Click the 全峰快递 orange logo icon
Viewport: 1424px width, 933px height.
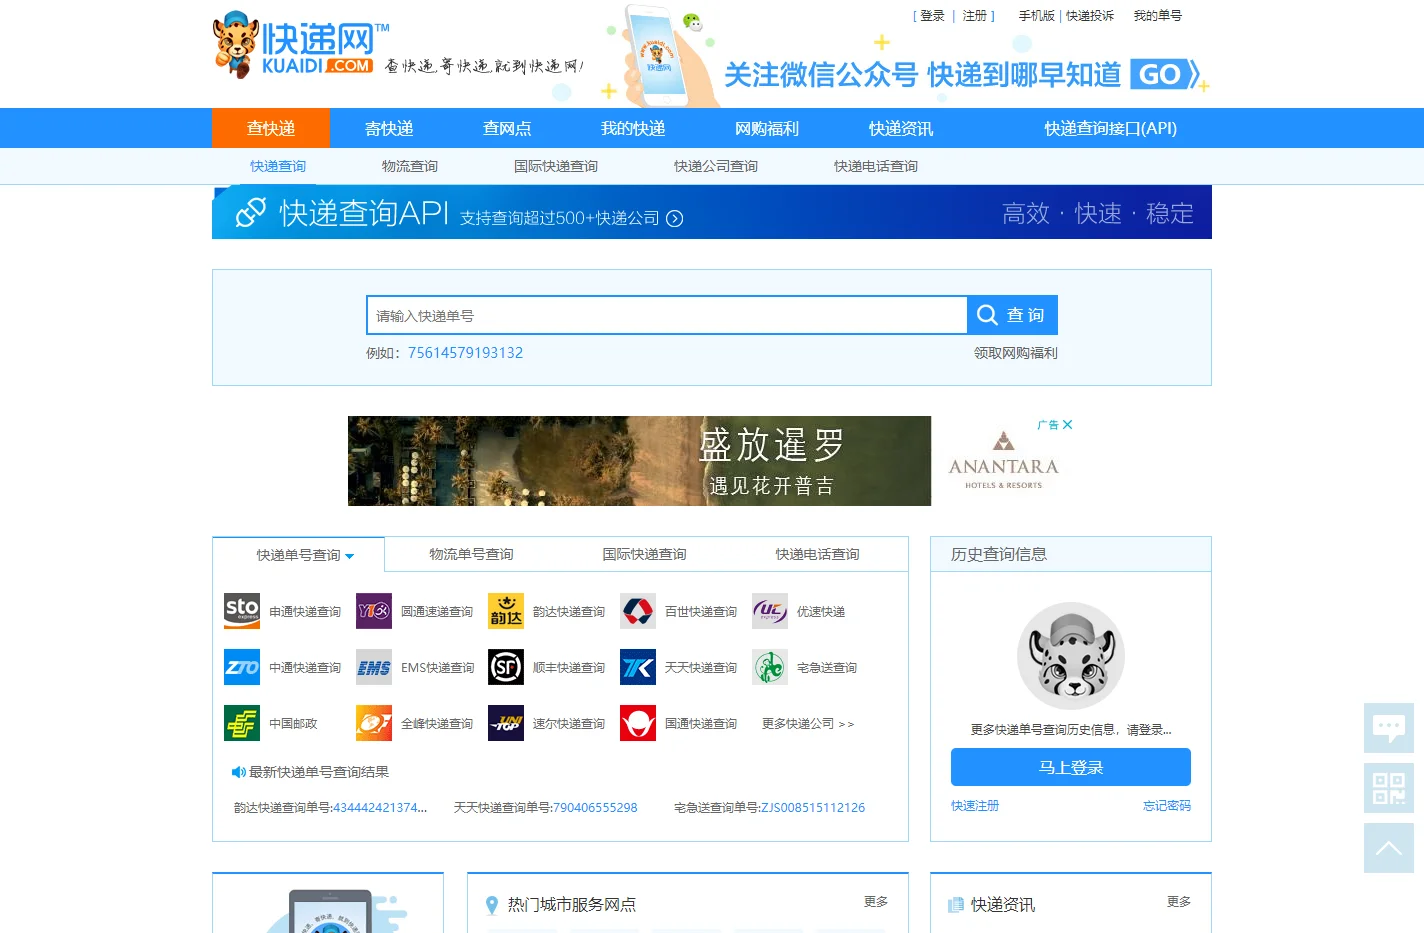(374, 723)
